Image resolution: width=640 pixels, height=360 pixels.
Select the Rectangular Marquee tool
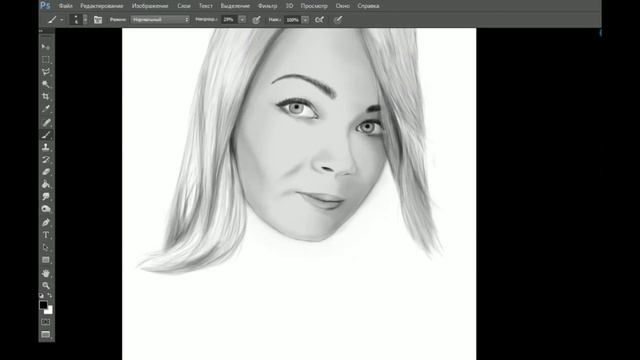(46, 60)
